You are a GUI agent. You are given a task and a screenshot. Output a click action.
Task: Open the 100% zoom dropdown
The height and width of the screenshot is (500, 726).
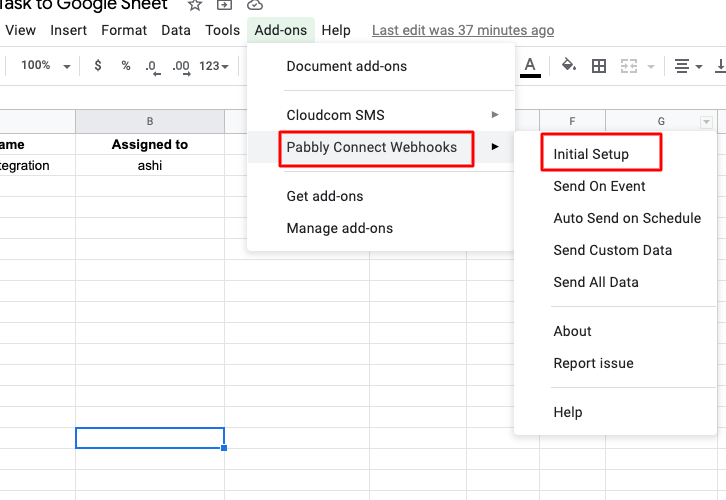pyautogui.click(x=45, y=66)
